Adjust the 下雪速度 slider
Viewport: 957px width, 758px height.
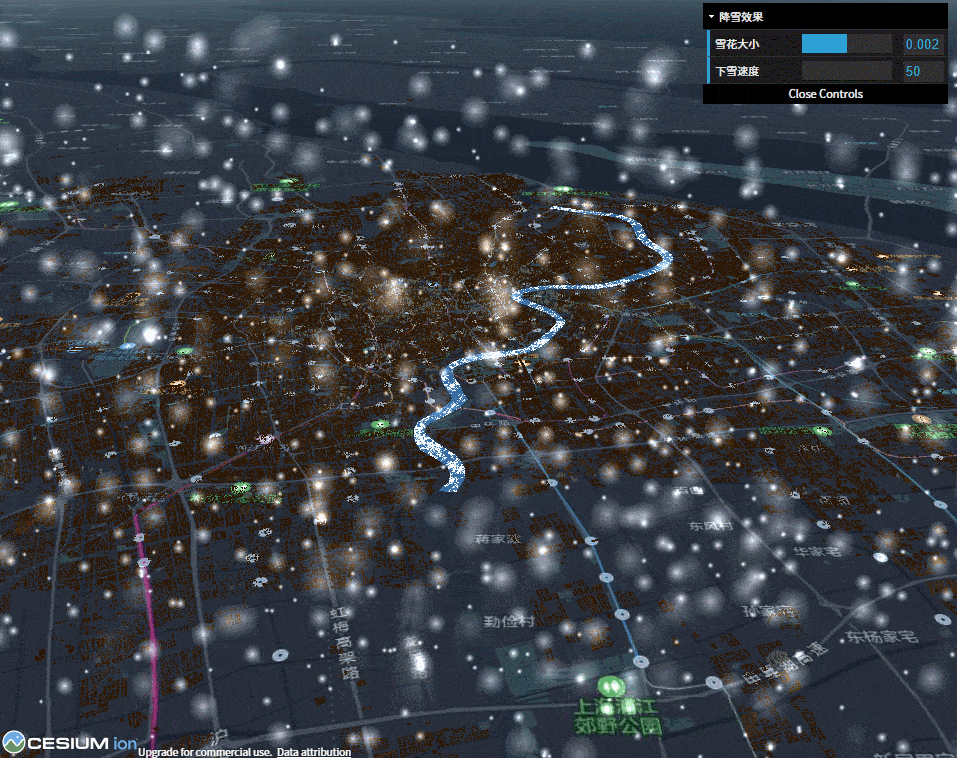click(x=847, y=71)
